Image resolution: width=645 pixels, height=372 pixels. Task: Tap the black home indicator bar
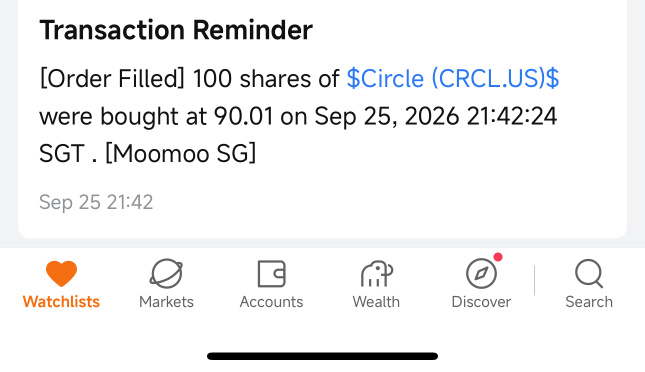(x=322, y=356)
